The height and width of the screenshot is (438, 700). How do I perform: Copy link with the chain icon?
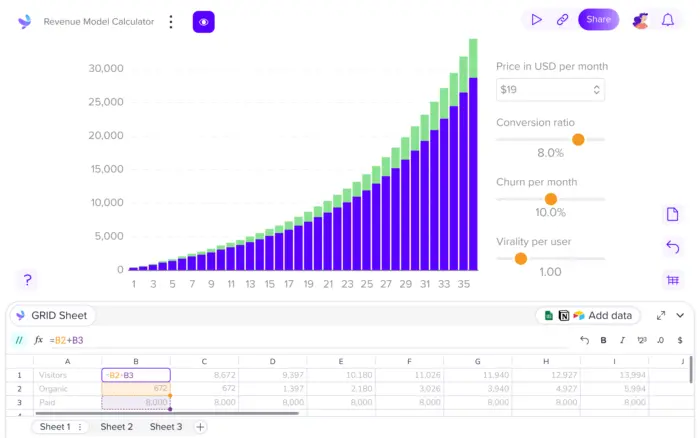pyautogui.click(x=562, y=20)
